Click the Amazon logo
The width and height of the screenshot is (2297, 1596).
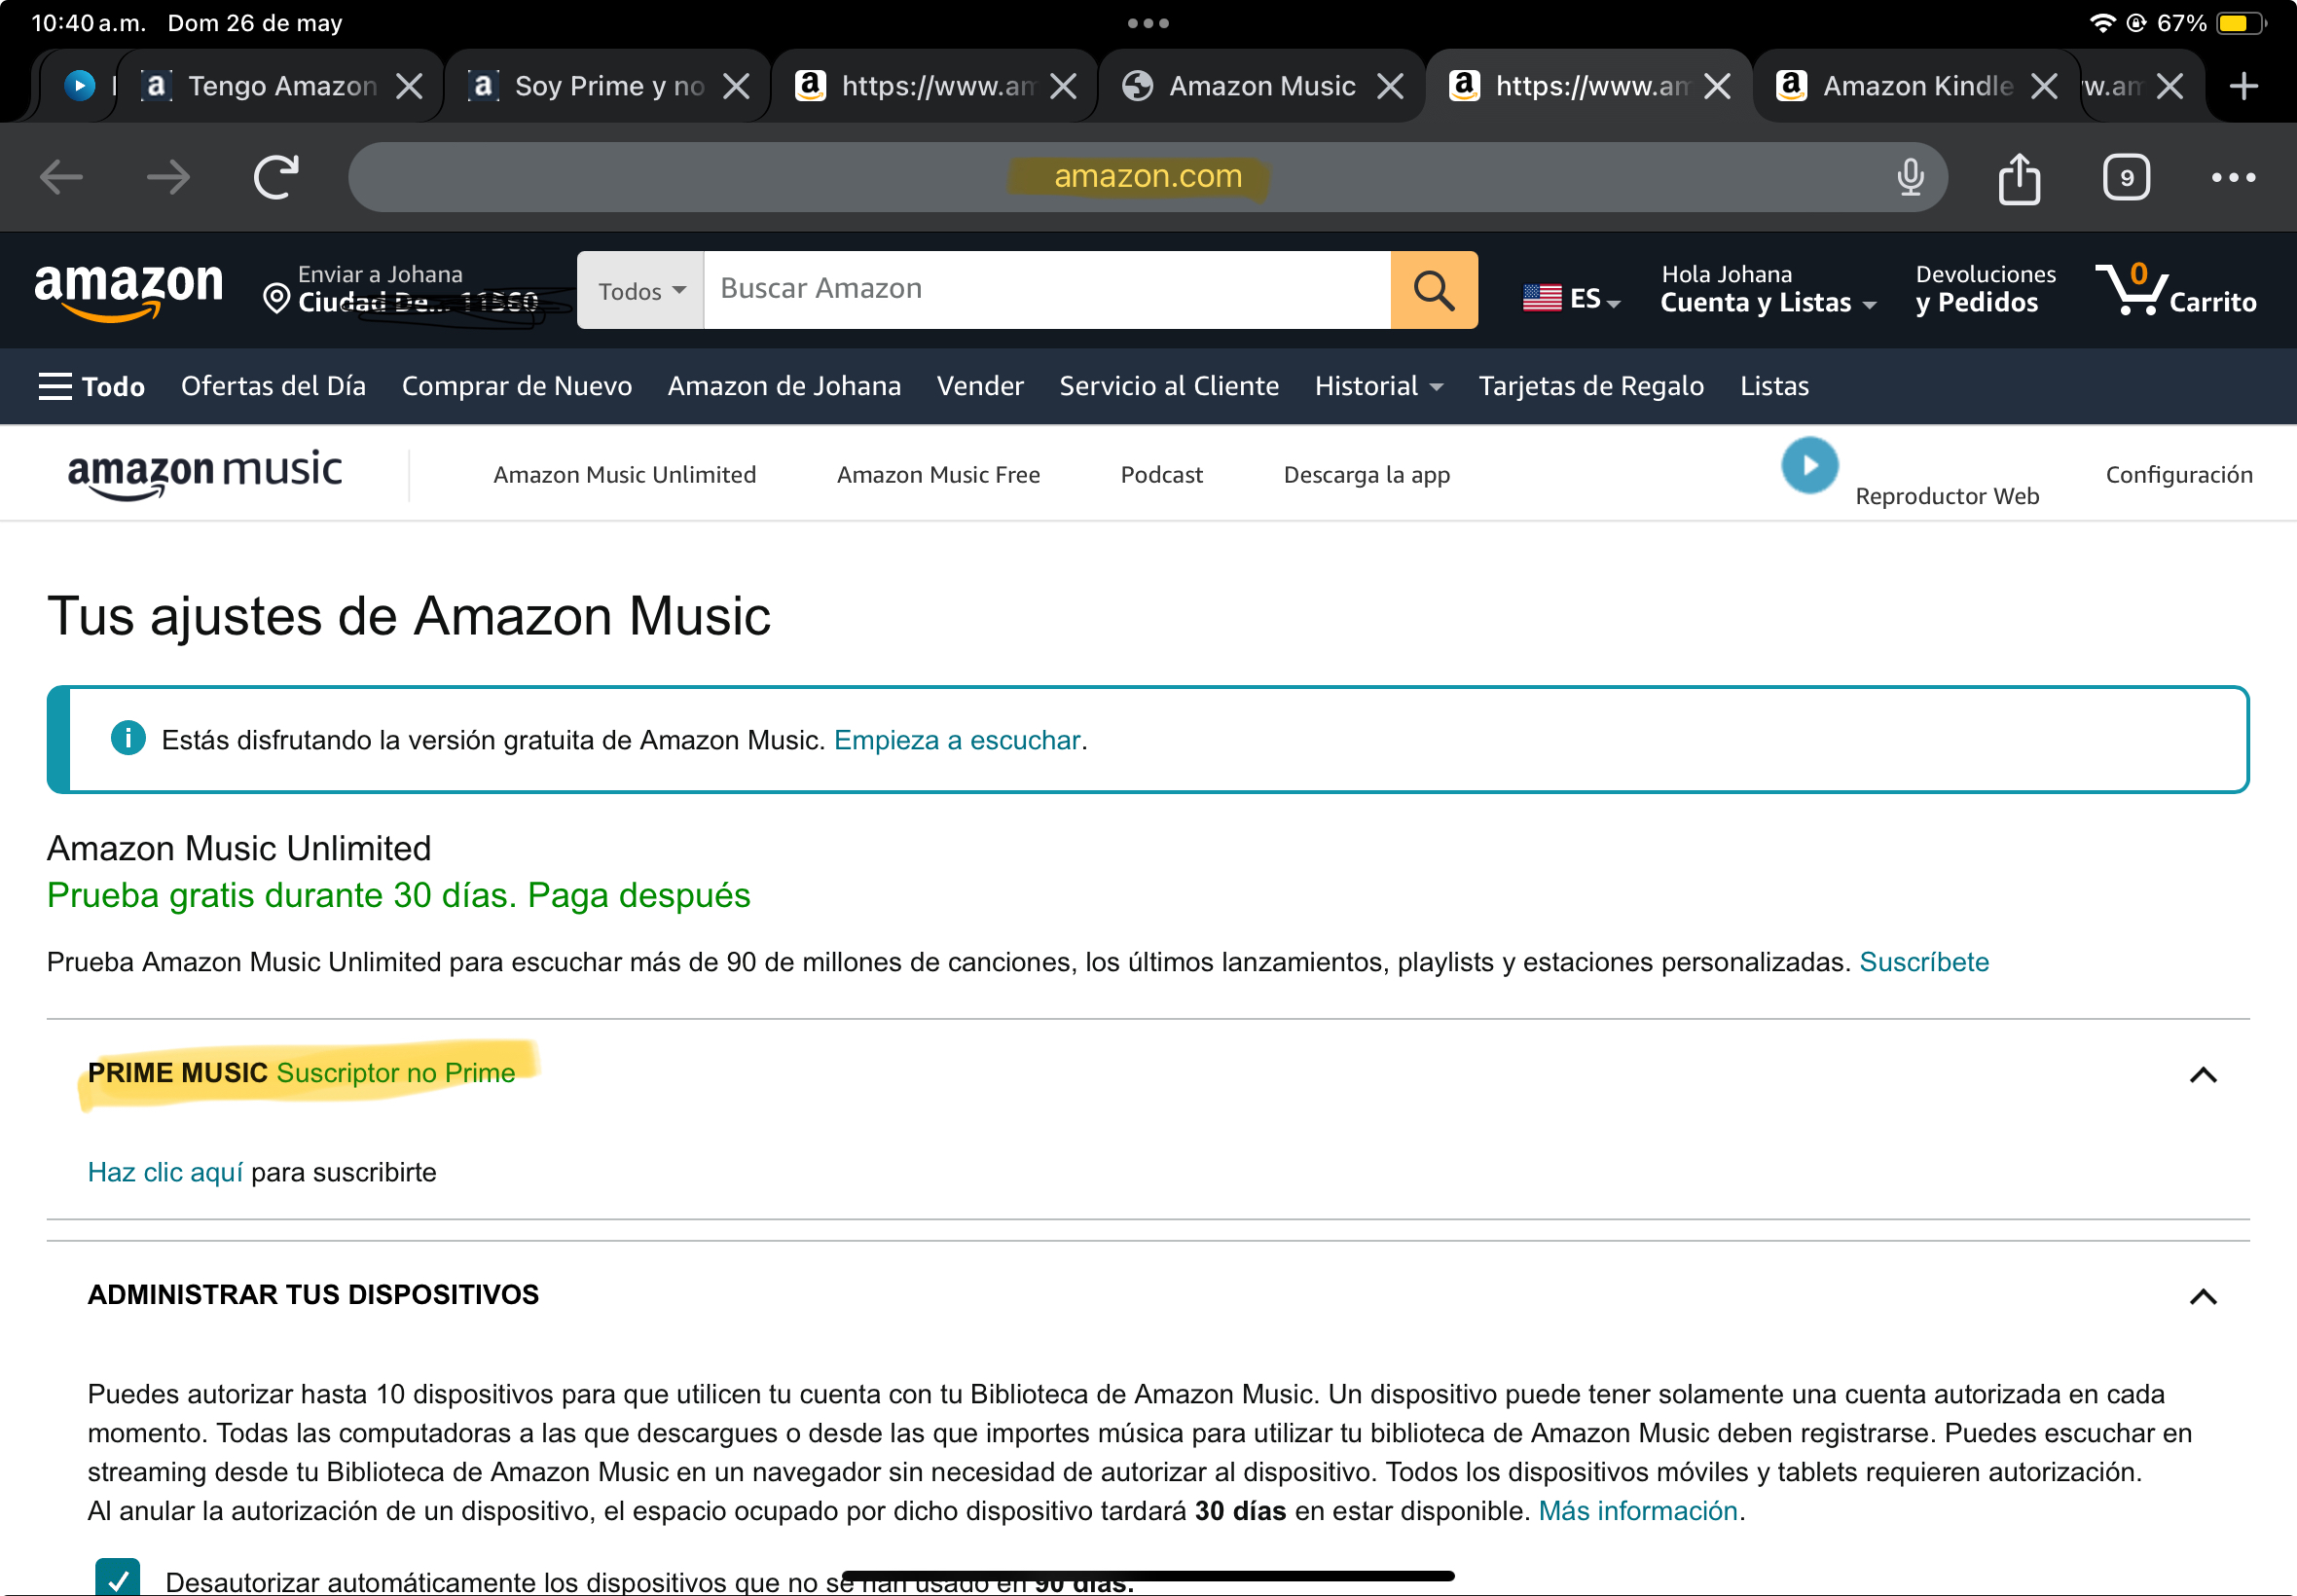(x=128, y=290)
